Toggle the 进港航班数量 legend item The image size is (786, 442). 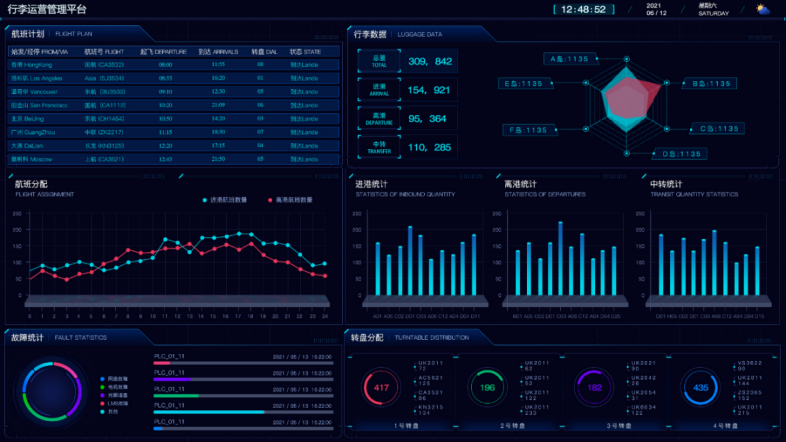225,200
